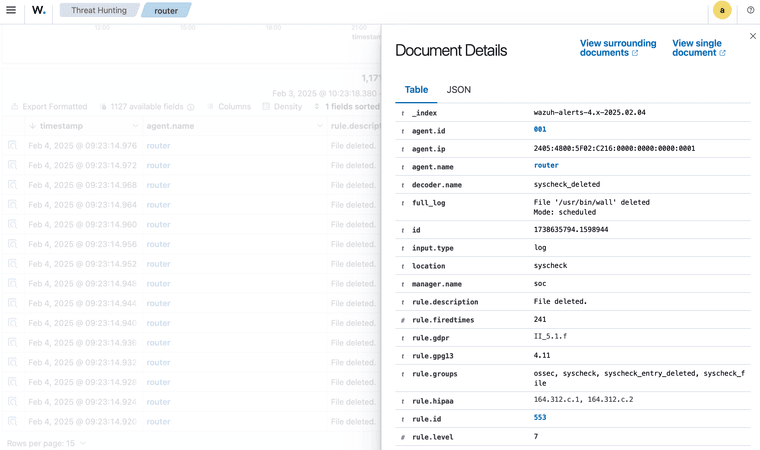Select the router breadcrumb
Image resolution: width=760 pixels, height=450 pixels.
coord(166,10)
